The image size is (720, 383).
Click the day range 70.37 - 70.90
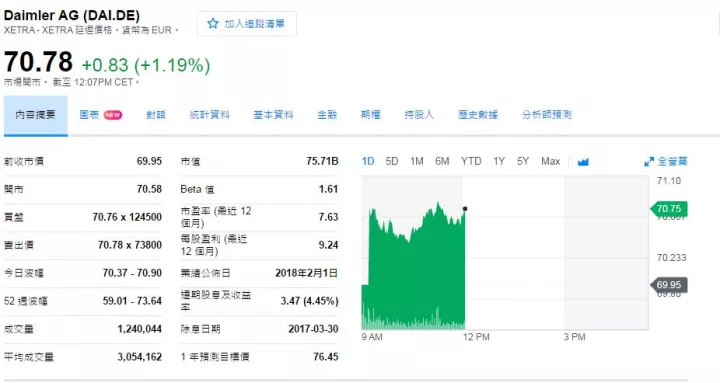[x=132, y=273]
